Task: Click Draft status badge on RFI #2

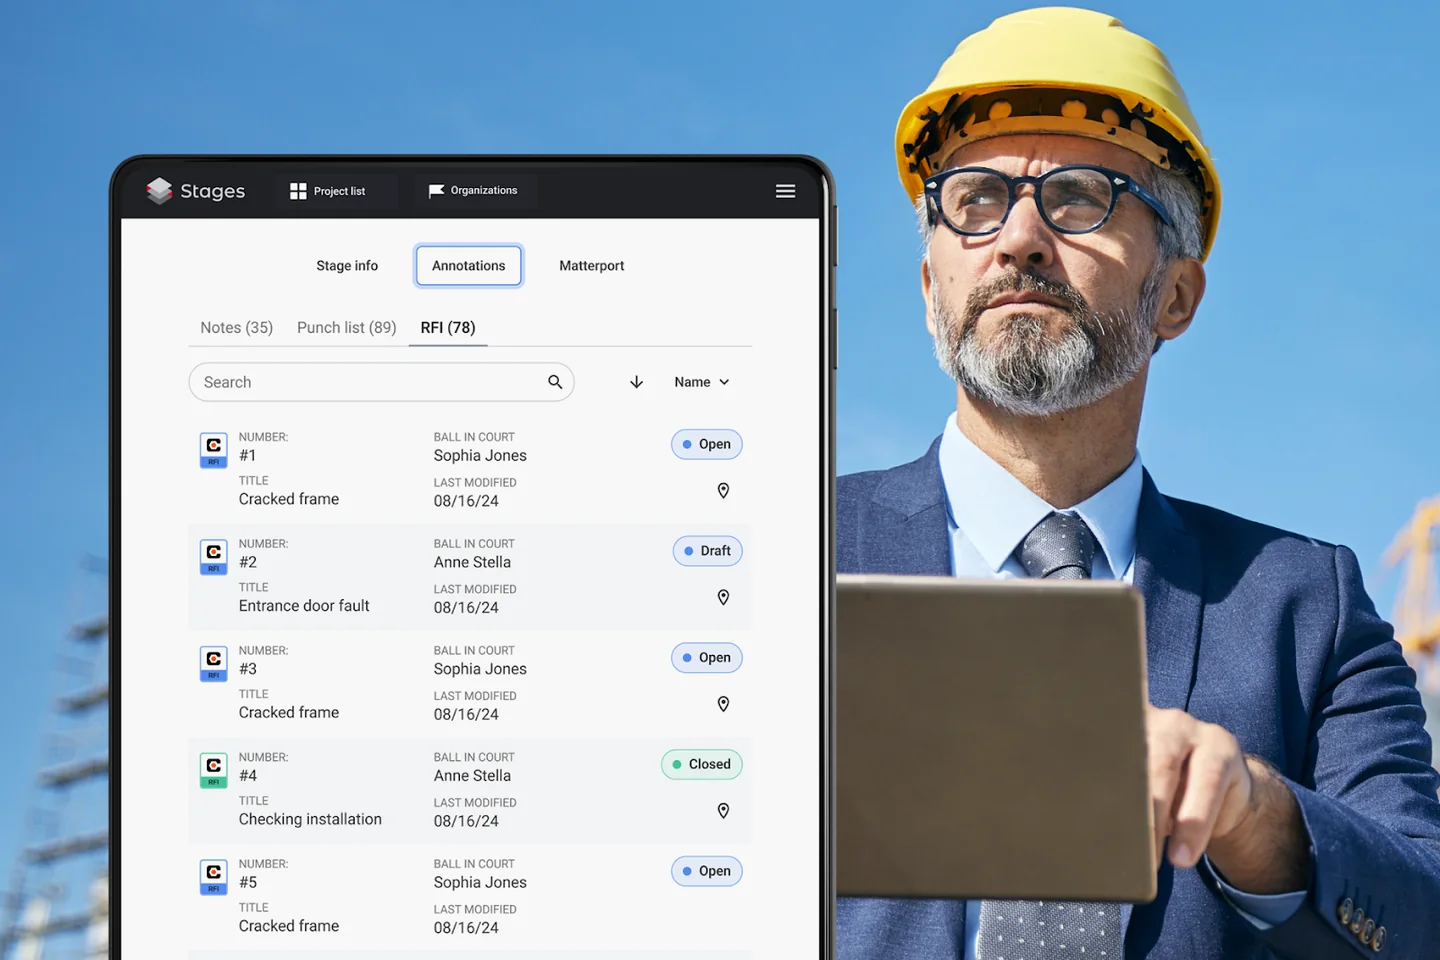Action: [x=708, y=551]
